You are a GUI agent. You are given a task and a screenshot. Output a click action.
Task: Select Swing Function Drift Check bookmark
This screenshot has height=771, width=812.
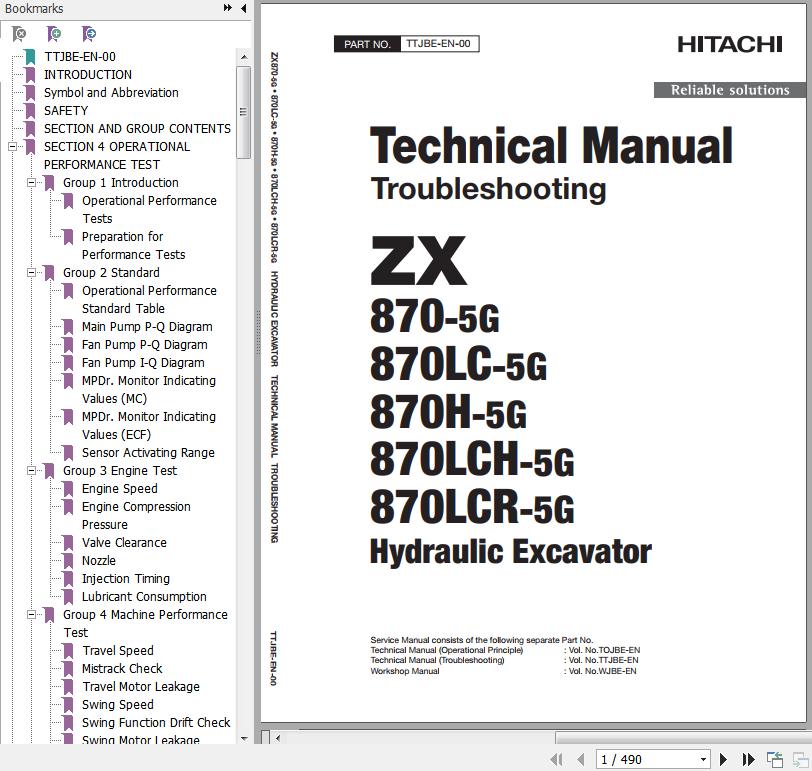click(156, 723)
